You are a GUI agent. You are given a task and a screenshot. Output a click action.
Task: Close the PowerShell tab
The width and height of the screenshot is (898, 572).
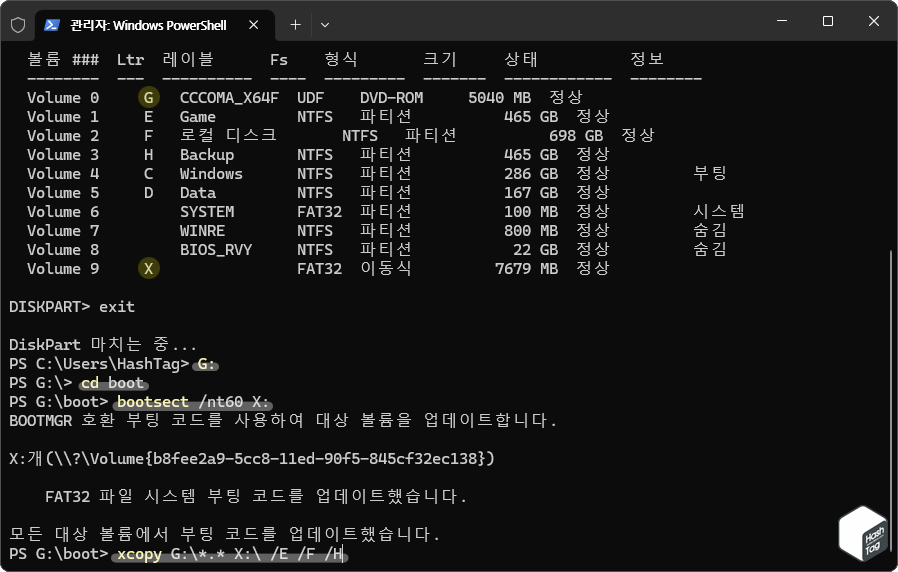click(254, 25)
